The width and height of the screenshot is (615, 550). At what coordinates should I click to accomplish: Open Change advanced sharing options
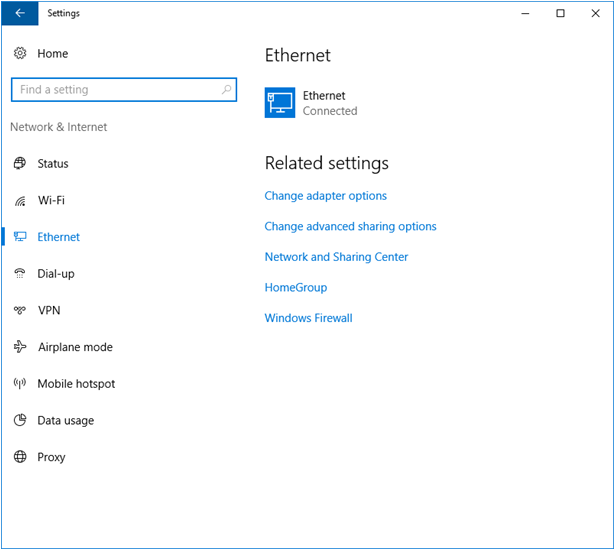pos(350,227)
